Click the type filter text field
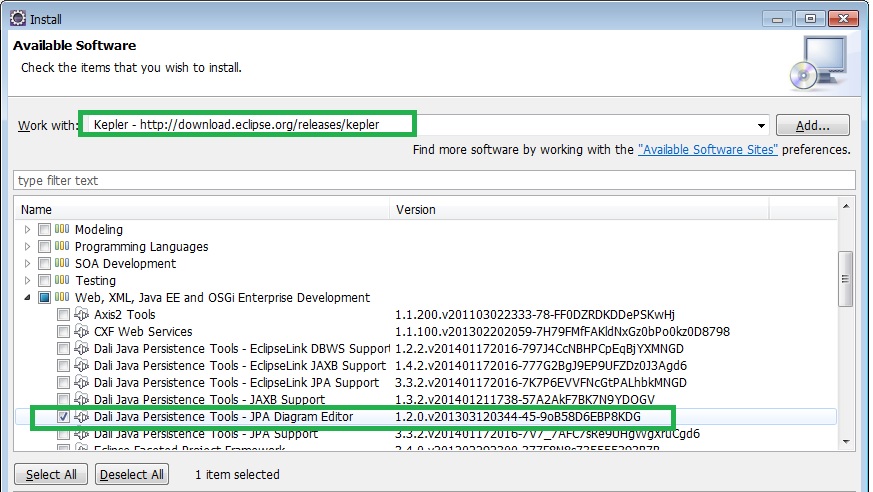The height and width of the screenshot is (492, 873). [x=434, y=181]
